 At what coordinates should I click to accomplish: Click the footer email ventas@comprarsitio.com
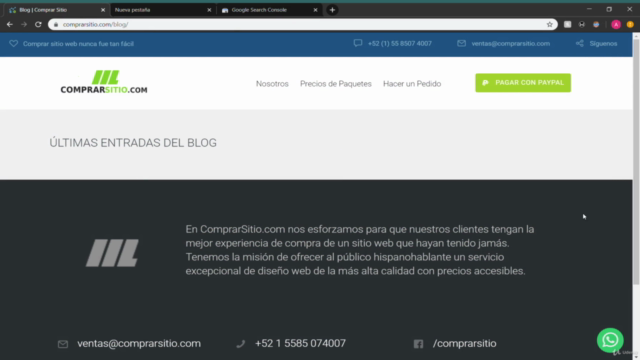point(139,343)
